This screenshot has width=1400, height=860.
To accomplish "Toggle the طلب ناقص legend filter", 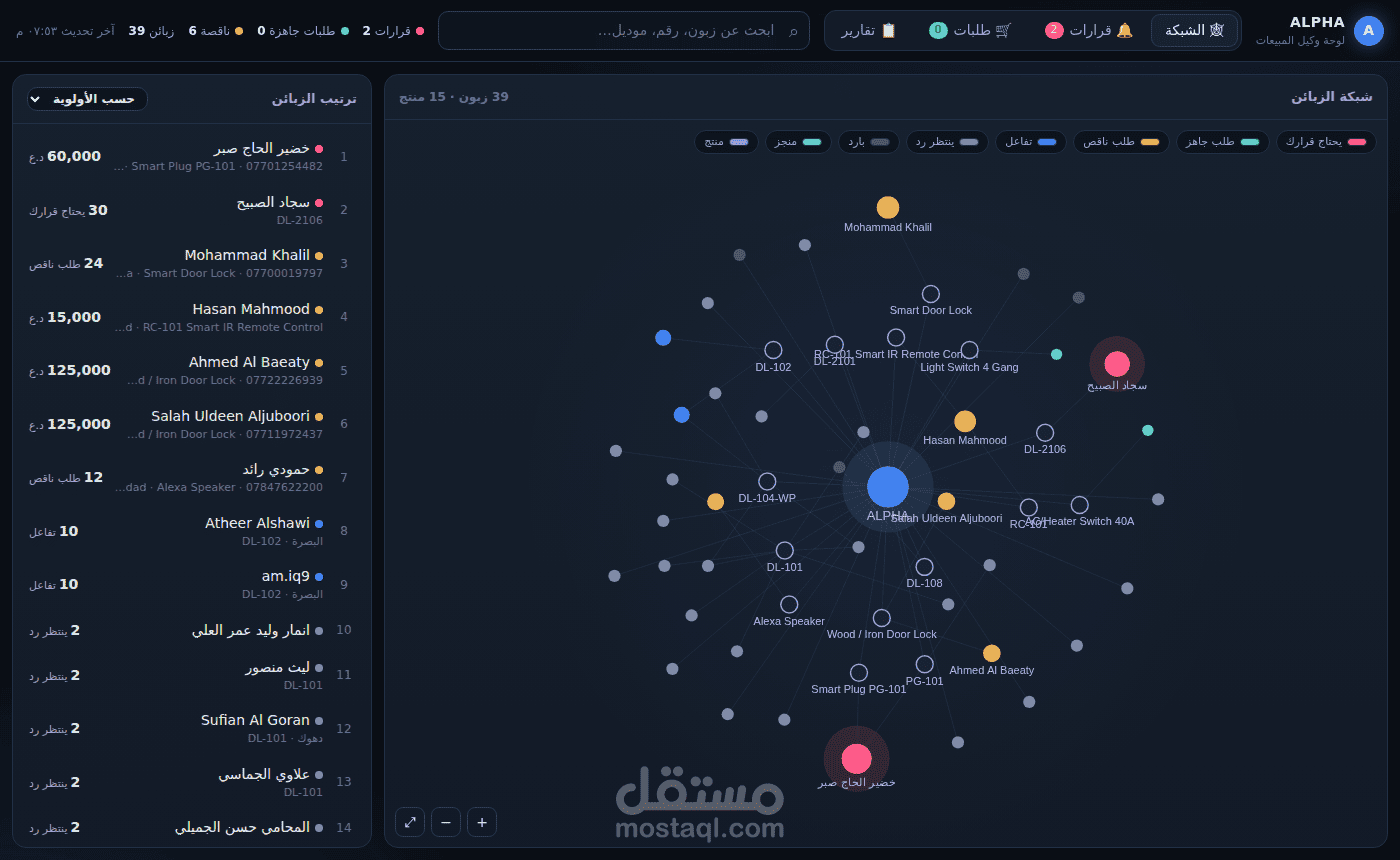I will click(x=1120, y=142).
